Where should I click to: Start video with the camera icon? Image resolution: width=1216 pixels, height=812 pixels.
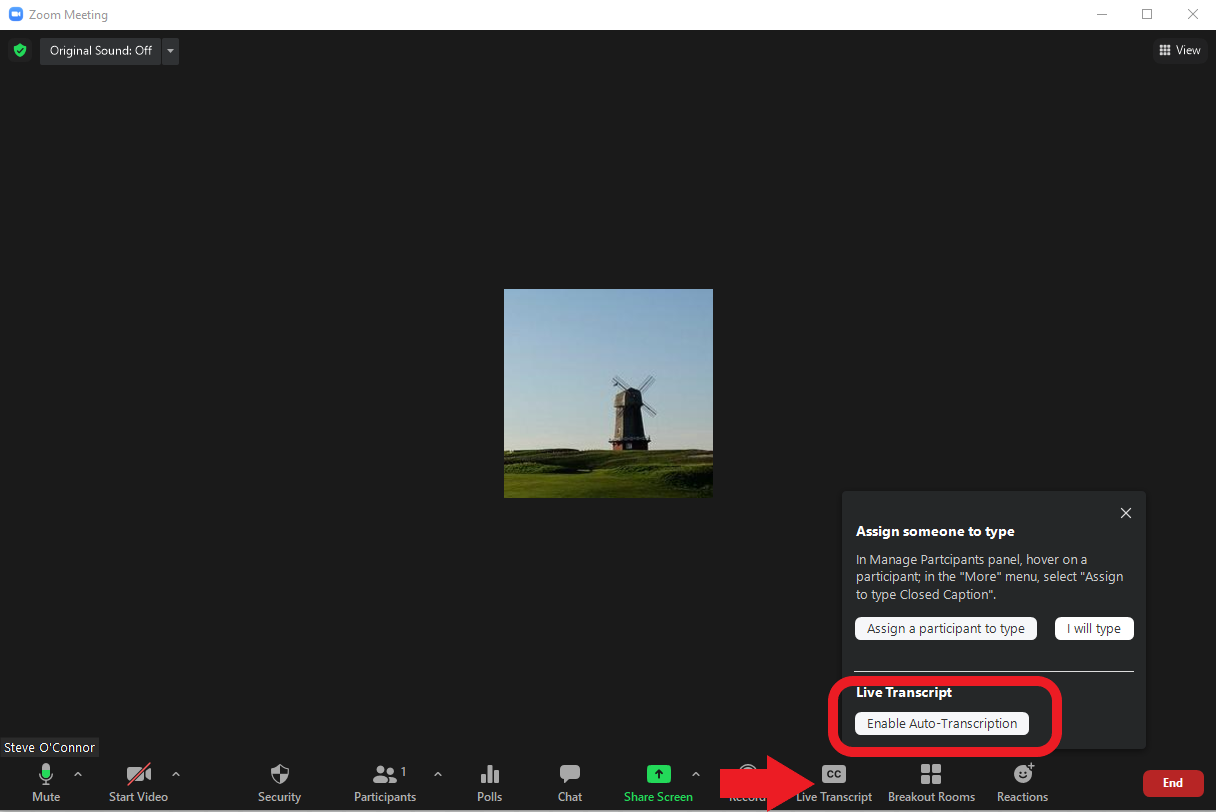[x=138, y=776]
